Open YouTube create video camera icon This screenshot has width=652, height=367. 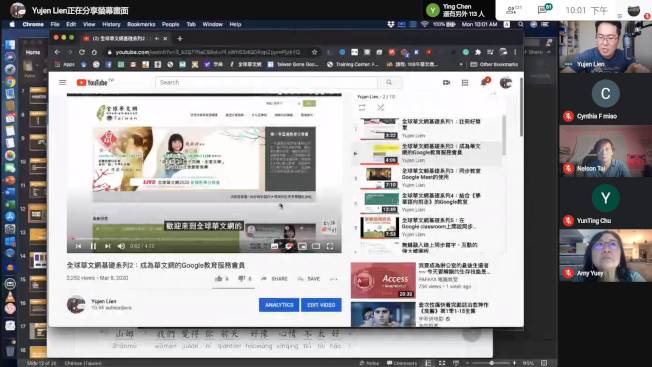[446, 83]
